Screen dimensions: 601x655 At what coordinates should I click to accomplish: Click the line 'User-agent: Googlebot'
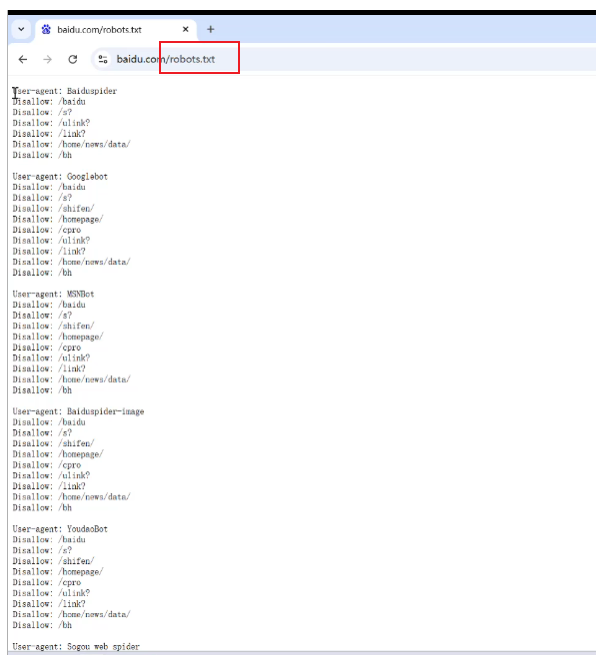coord(60,177)
